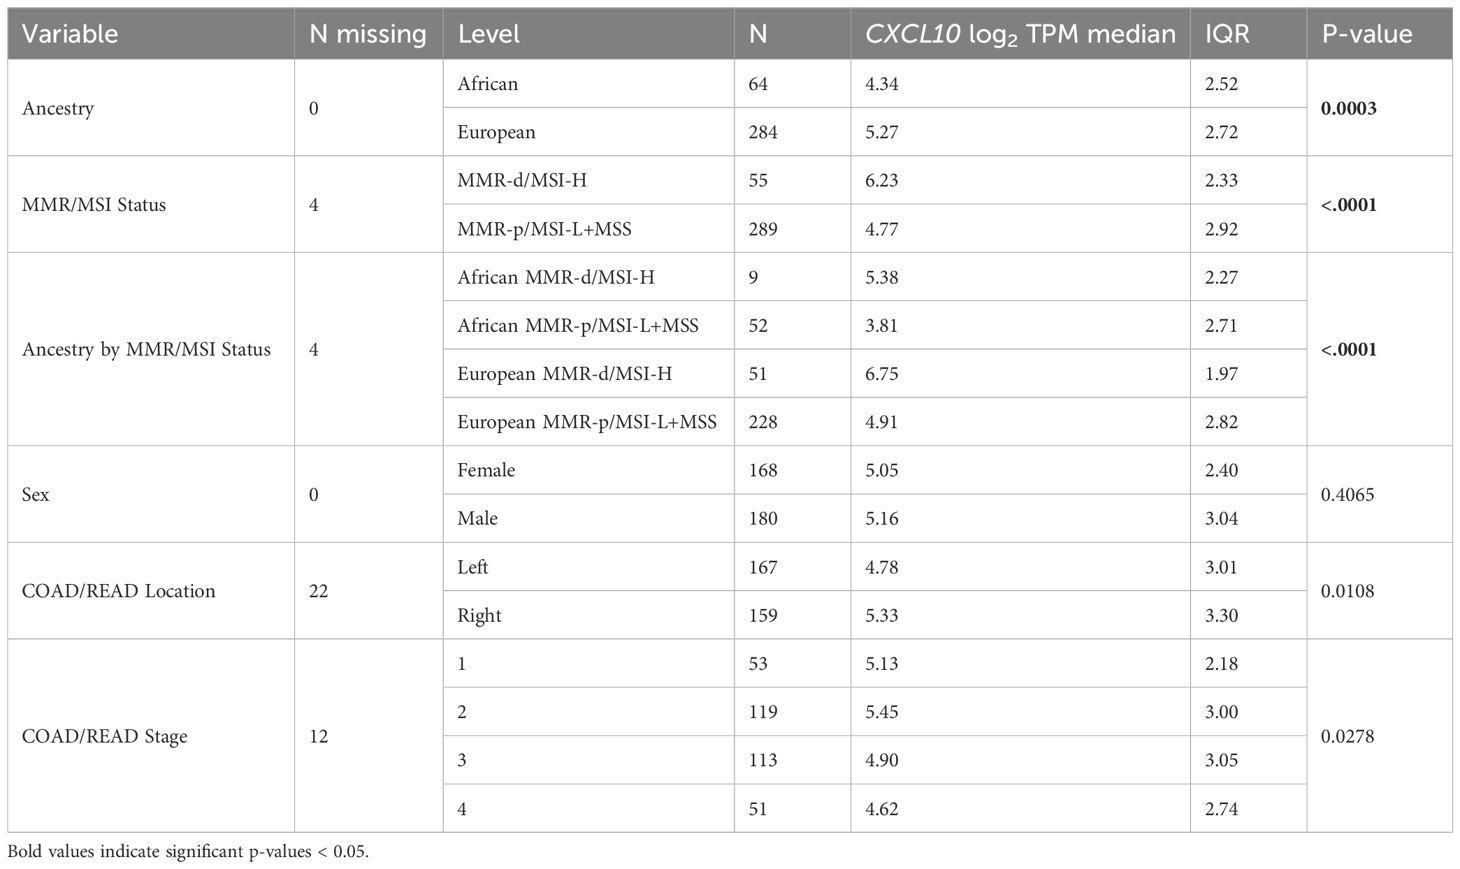1460x869 pixels.
Task: Click the 0.4065 p-value cell
Action: point(1348,495)
